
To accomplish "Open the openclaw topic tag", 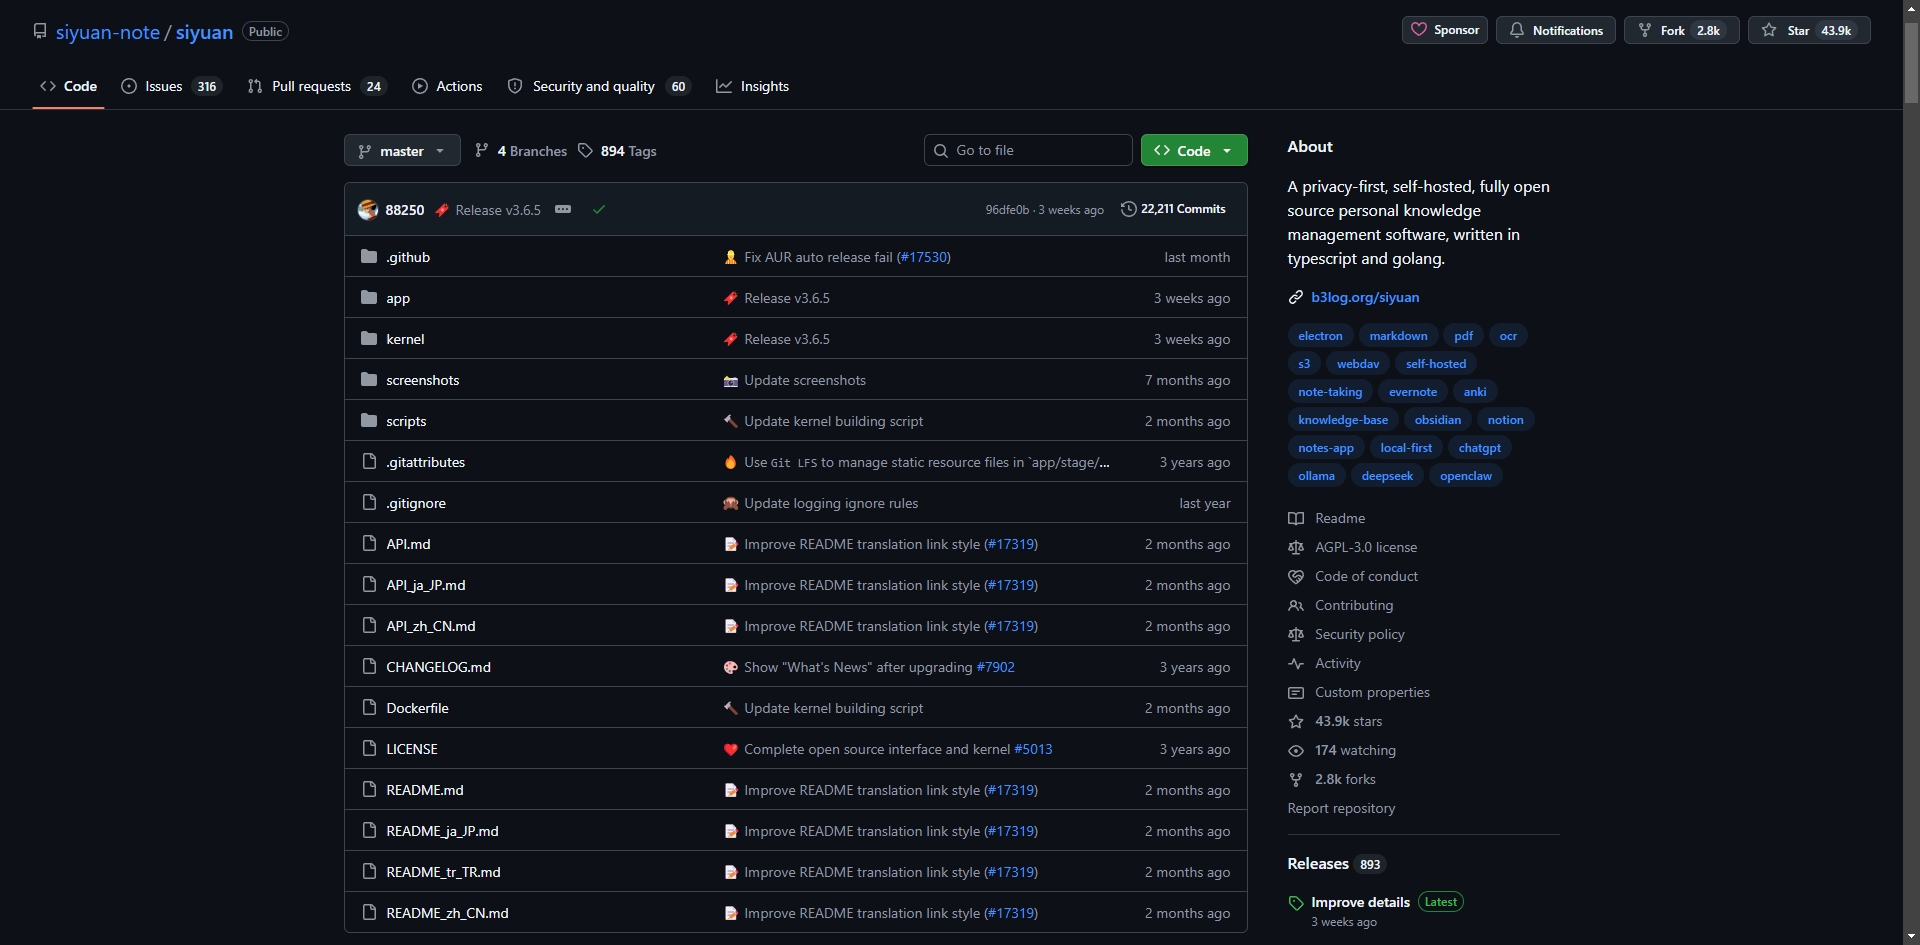I will 1465,476.
